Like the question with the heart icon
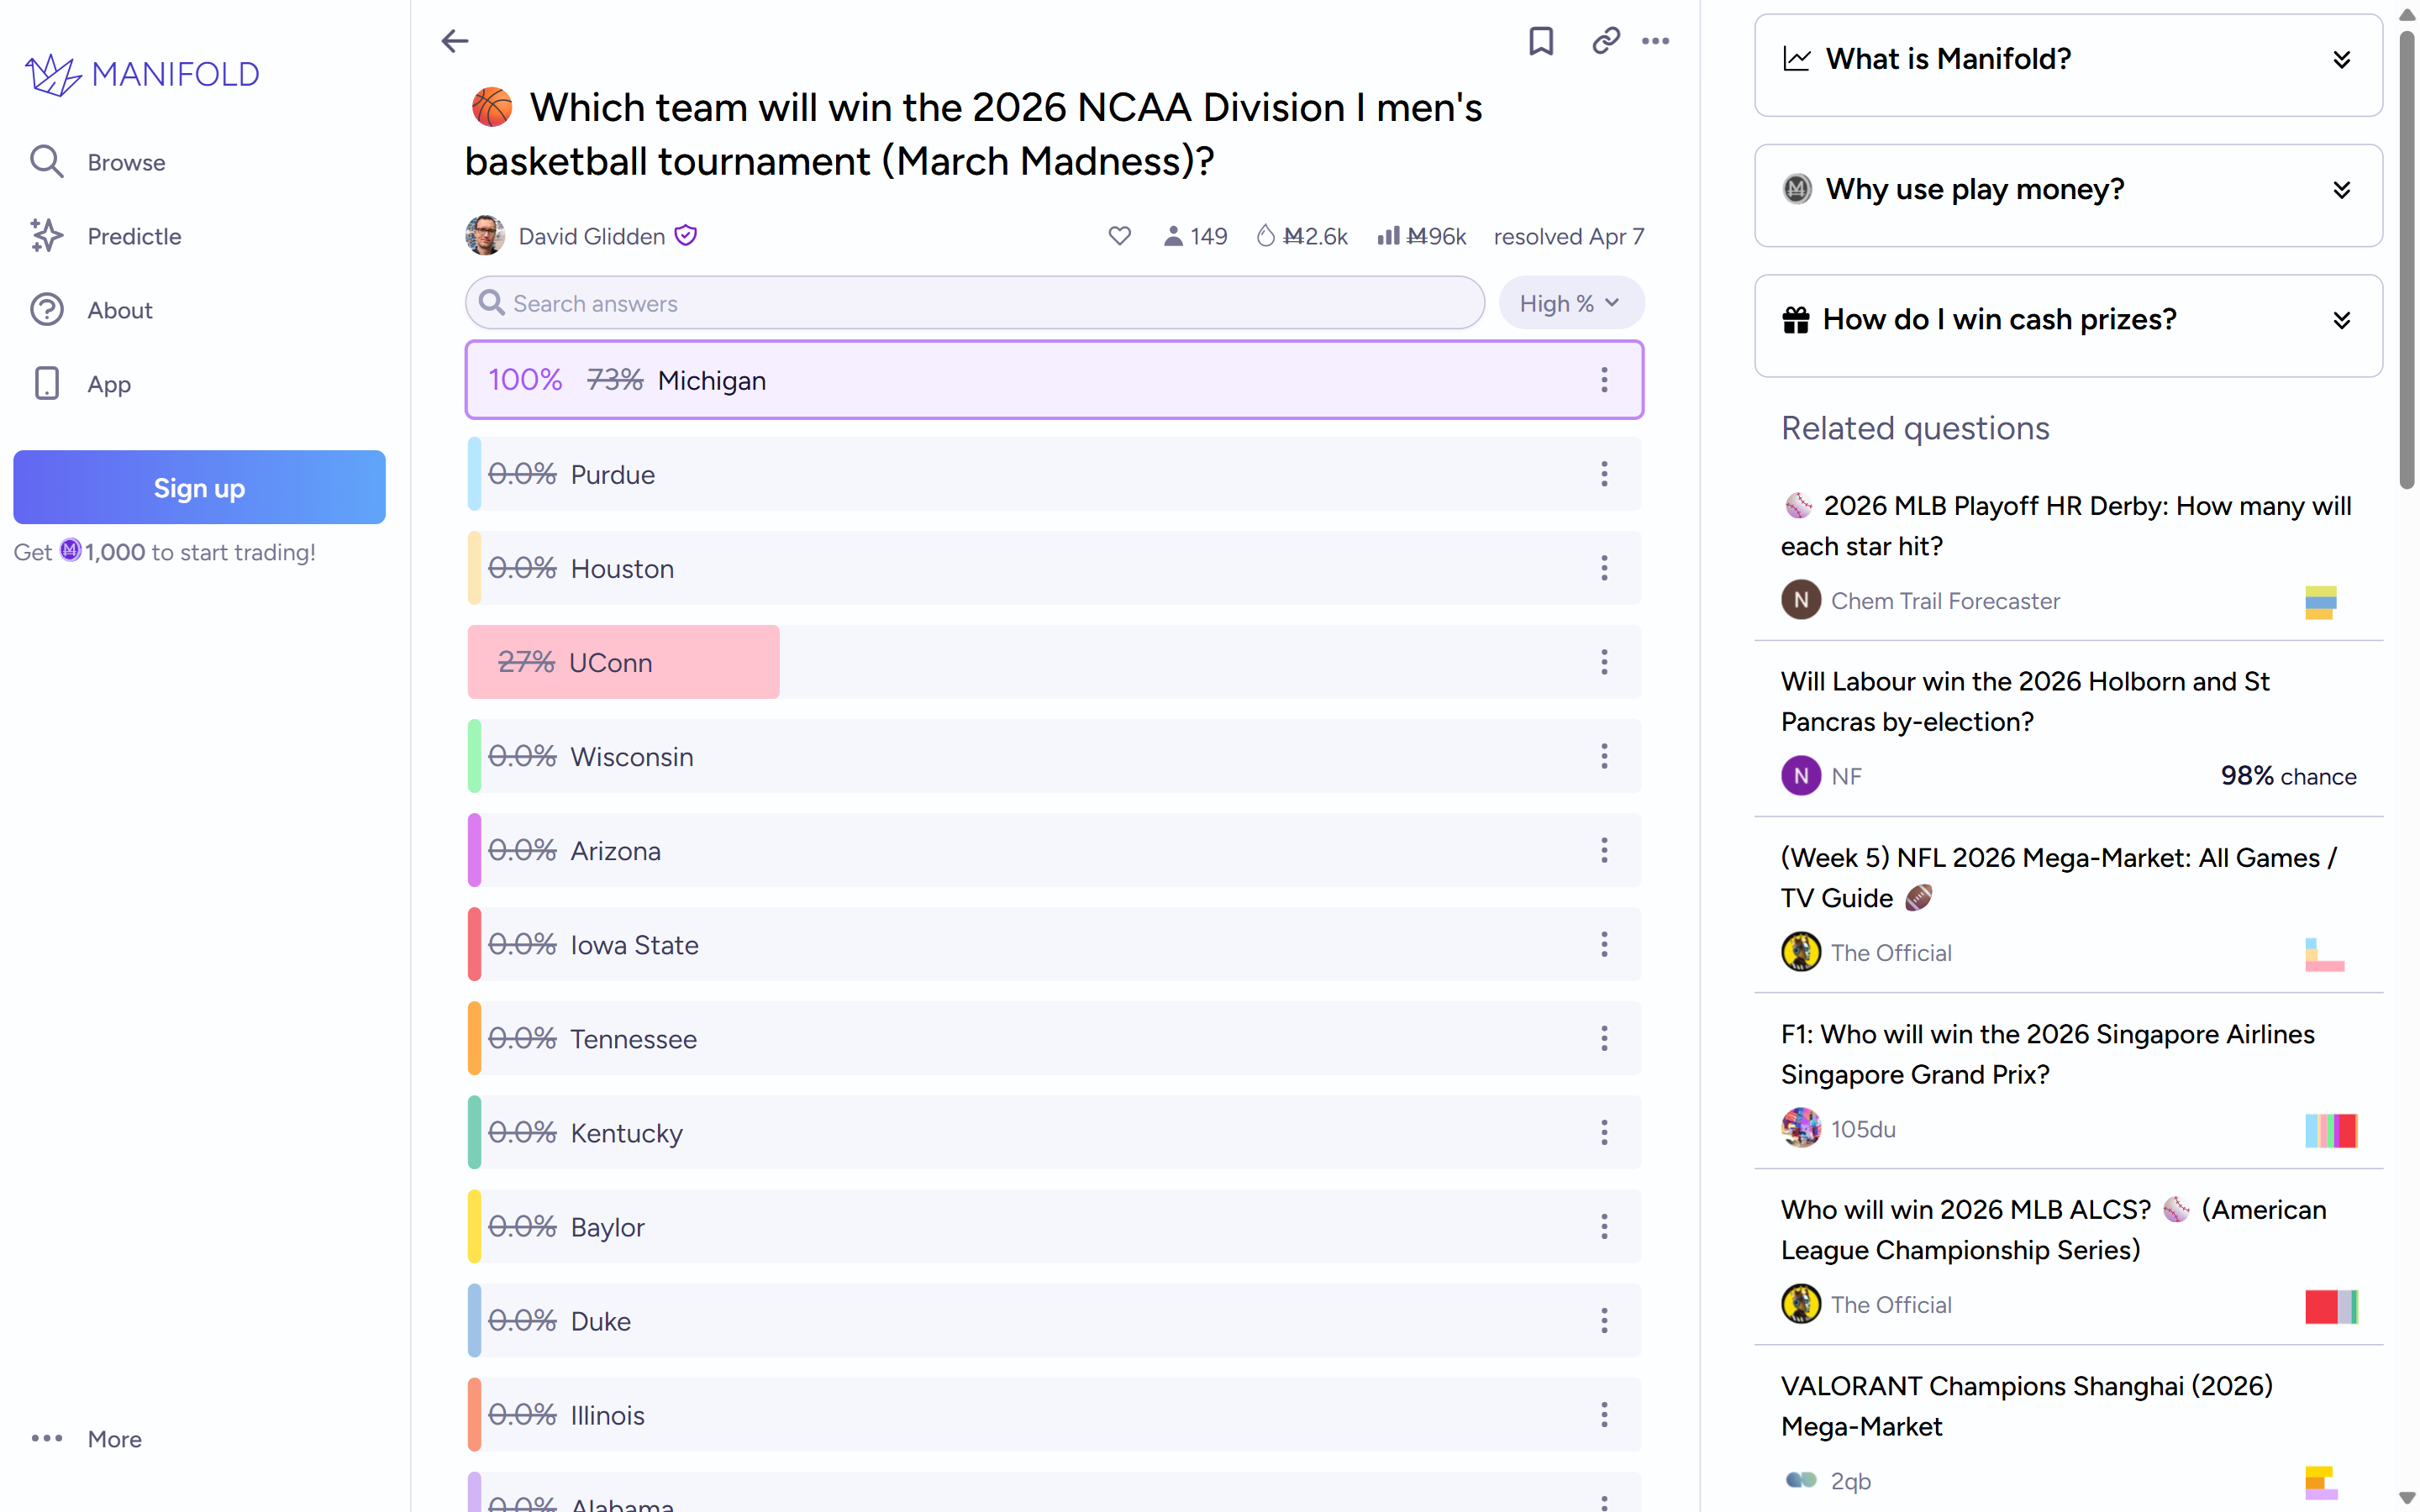This screenshot has width=2420, height=1512. (x=1119, y=236)
